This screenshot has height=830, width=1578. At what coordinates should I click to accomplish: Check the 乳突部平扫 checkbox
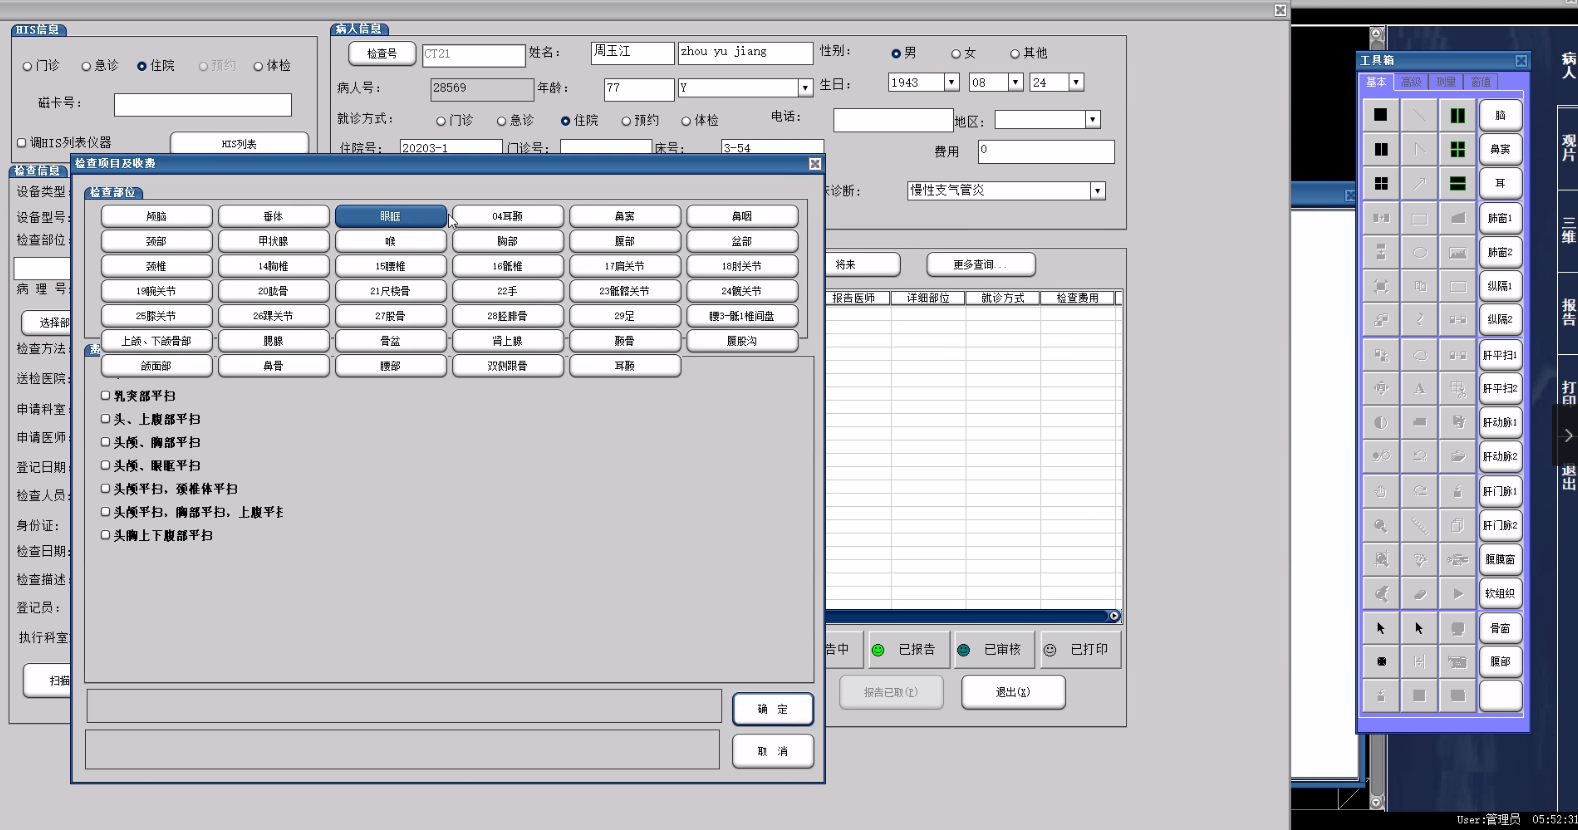point(105,396)
